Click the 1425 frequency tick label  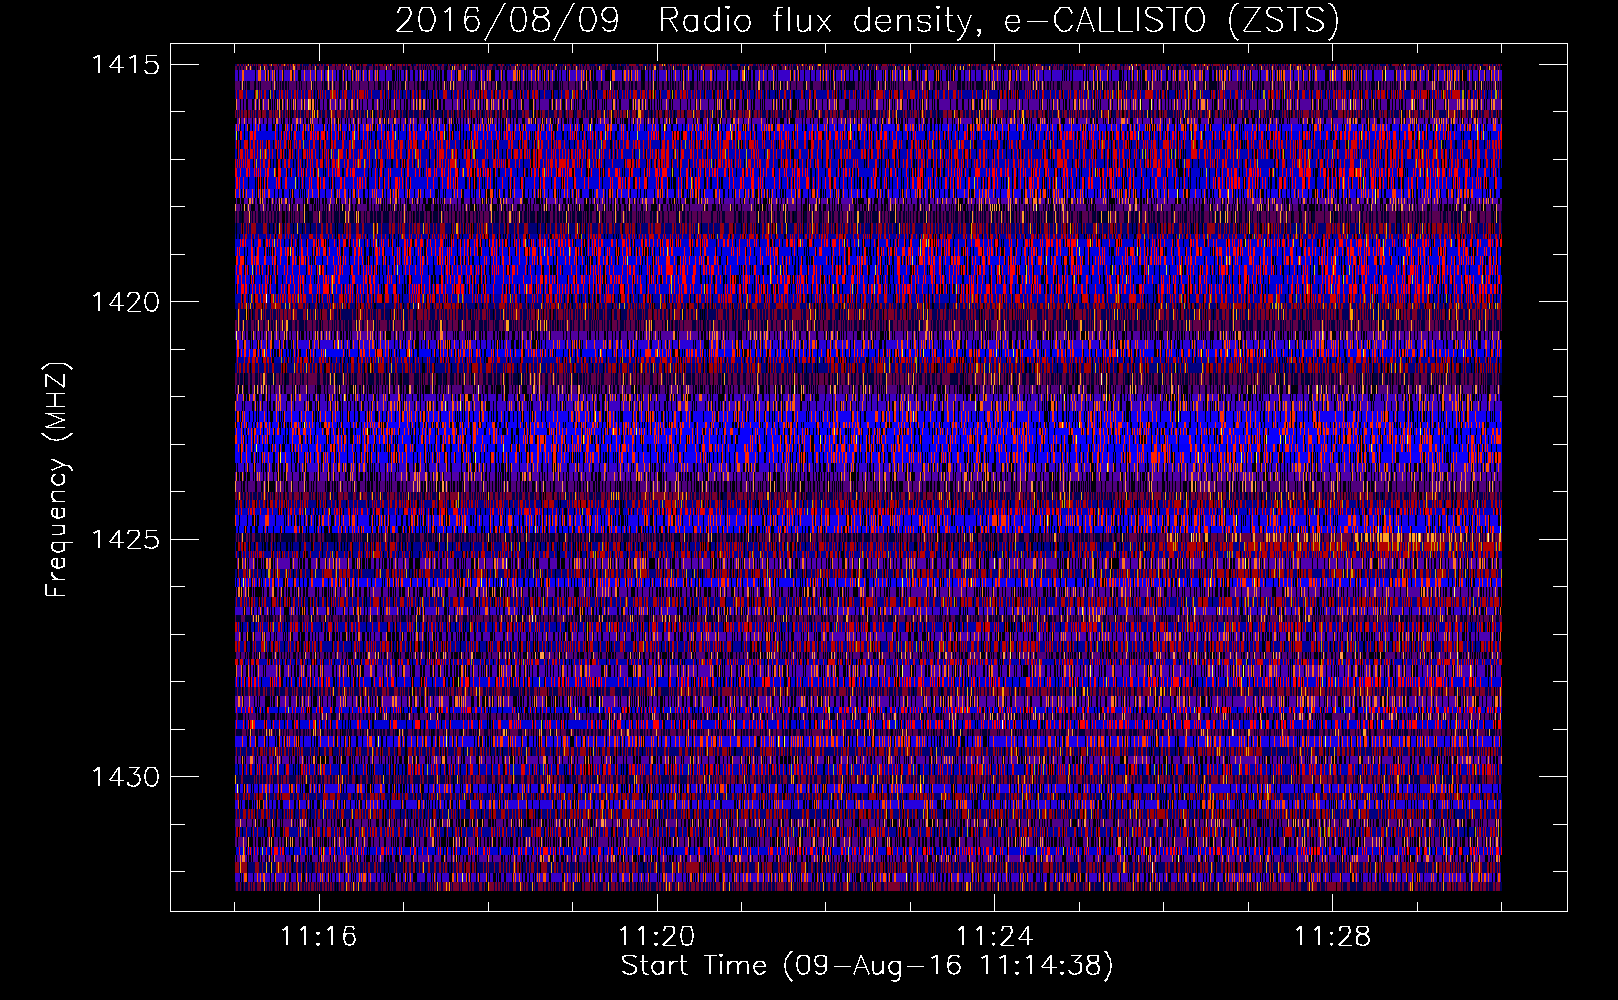[125, 540]
